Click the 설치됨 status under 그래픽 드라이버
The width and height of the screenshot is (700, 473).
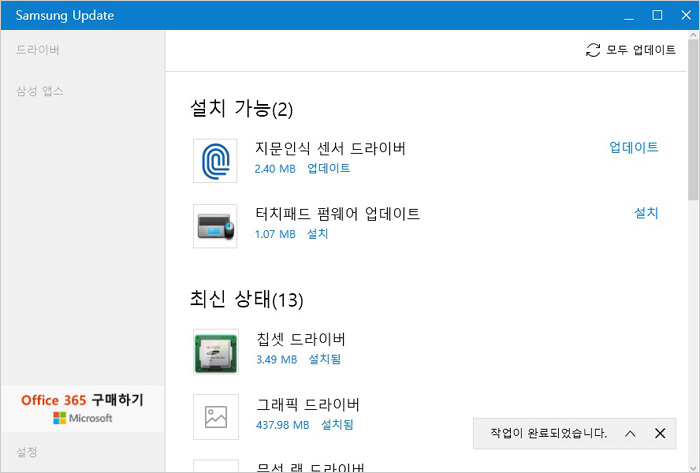(x=337, y=424)
